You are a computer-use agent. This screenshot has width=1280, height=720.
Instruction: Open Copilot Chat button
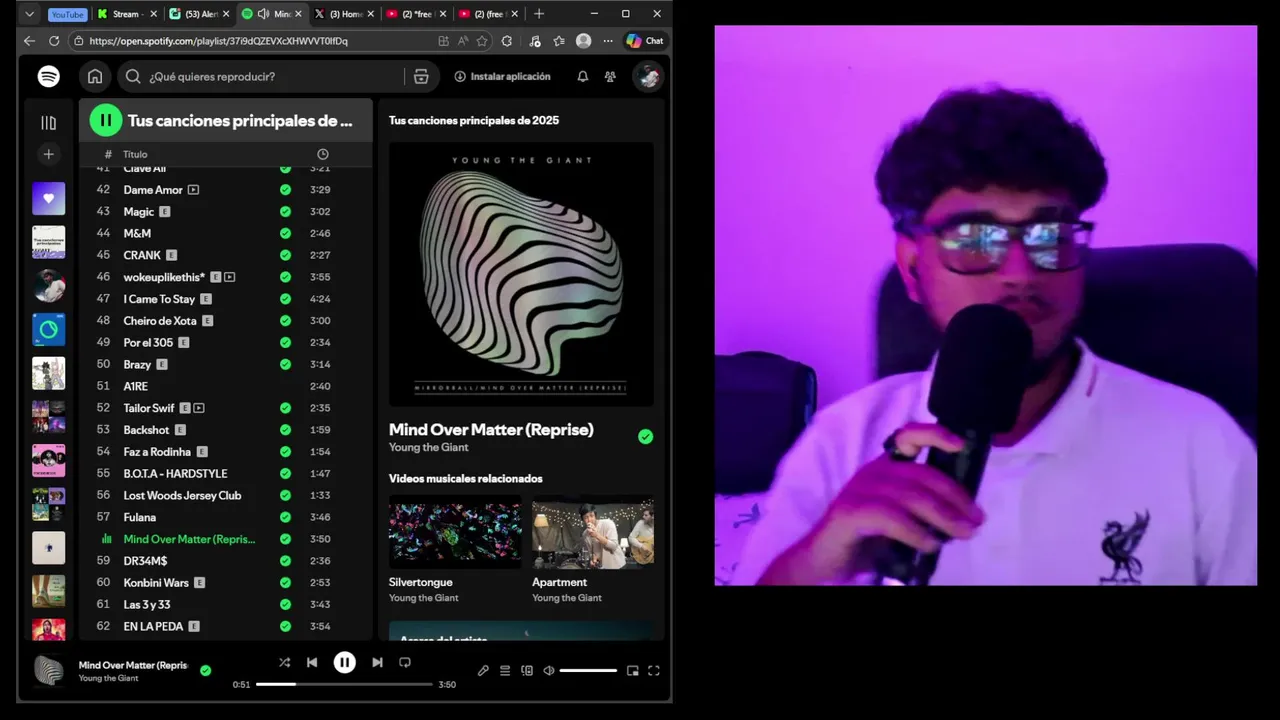pyautogui.click(x=645, y=41)
